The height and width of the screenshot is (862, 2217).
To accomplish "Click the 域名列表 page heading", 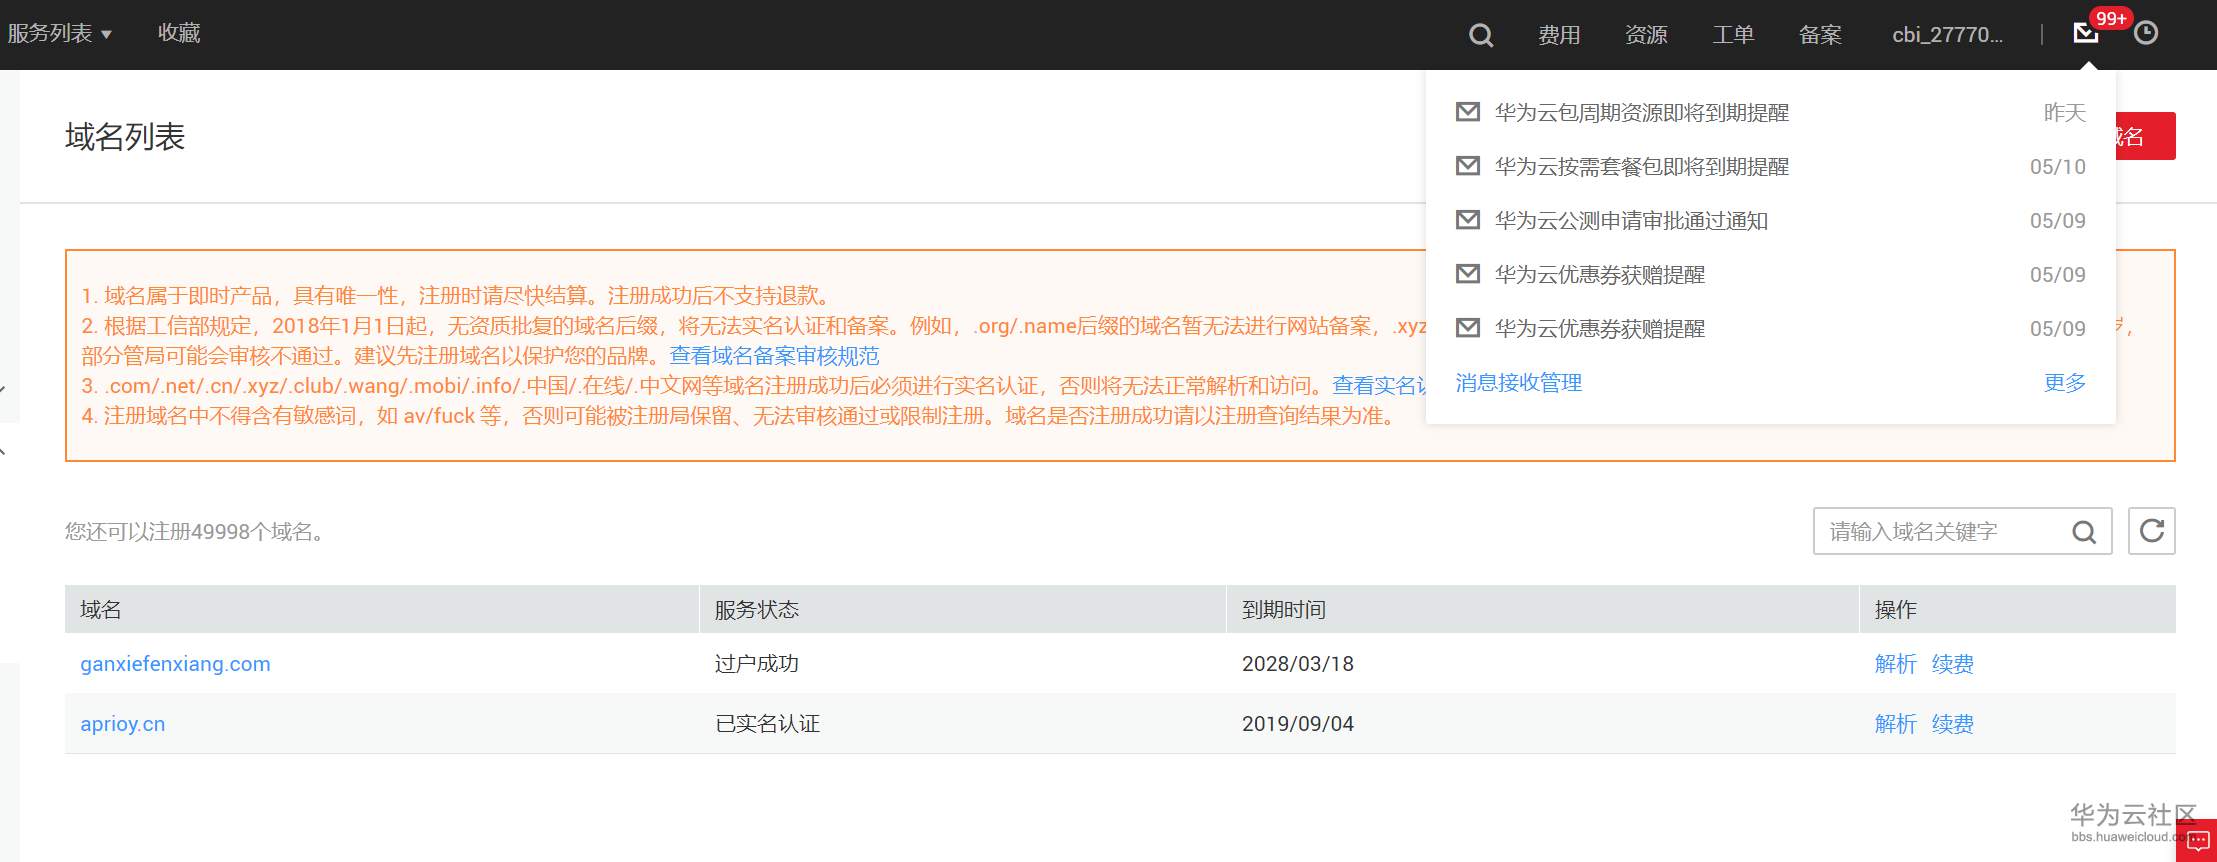I will 125,137.
